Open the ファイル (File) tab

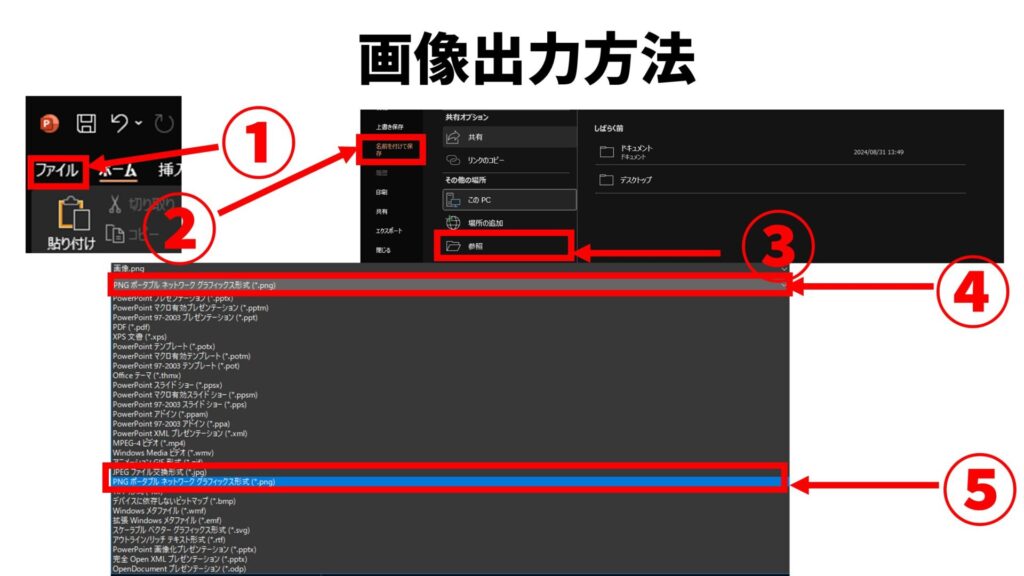pos(57,171)
